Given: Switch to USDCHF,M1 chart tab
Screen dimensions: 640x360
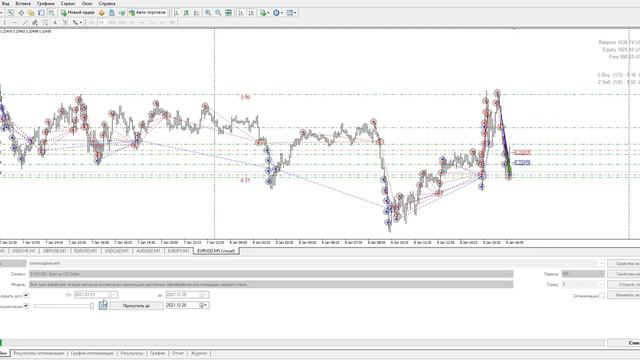Looking at the screenshot, I should coord(24,251).
